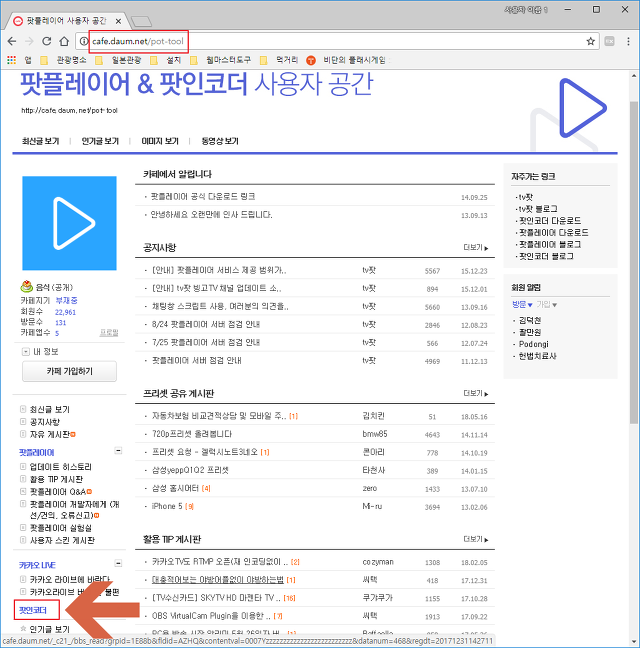Open post OBS VirtualCam Plugin을 이용한
The image size is (640, 648).
[x=211, y=616]
